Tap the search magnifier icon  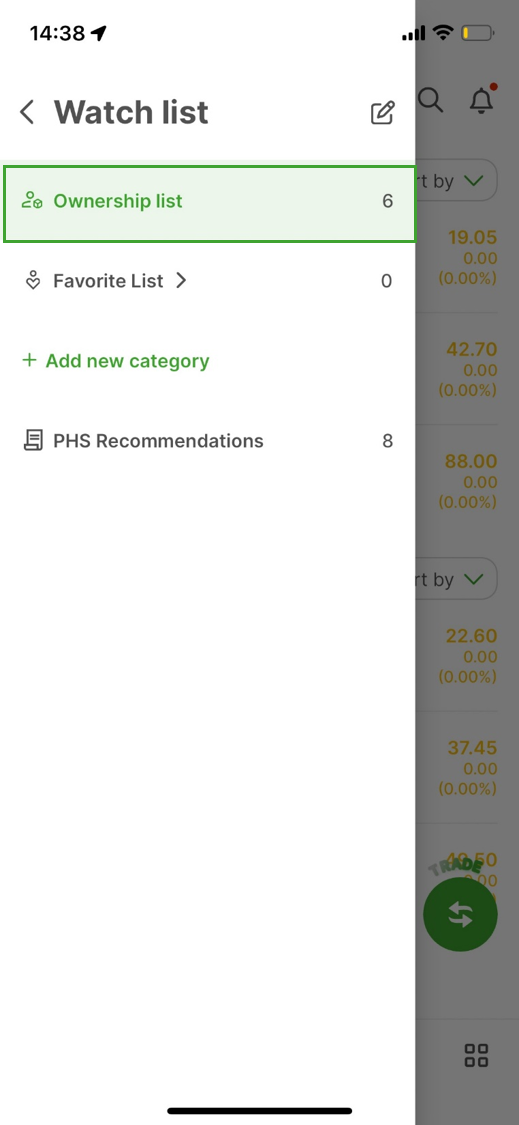click(431, 100)
